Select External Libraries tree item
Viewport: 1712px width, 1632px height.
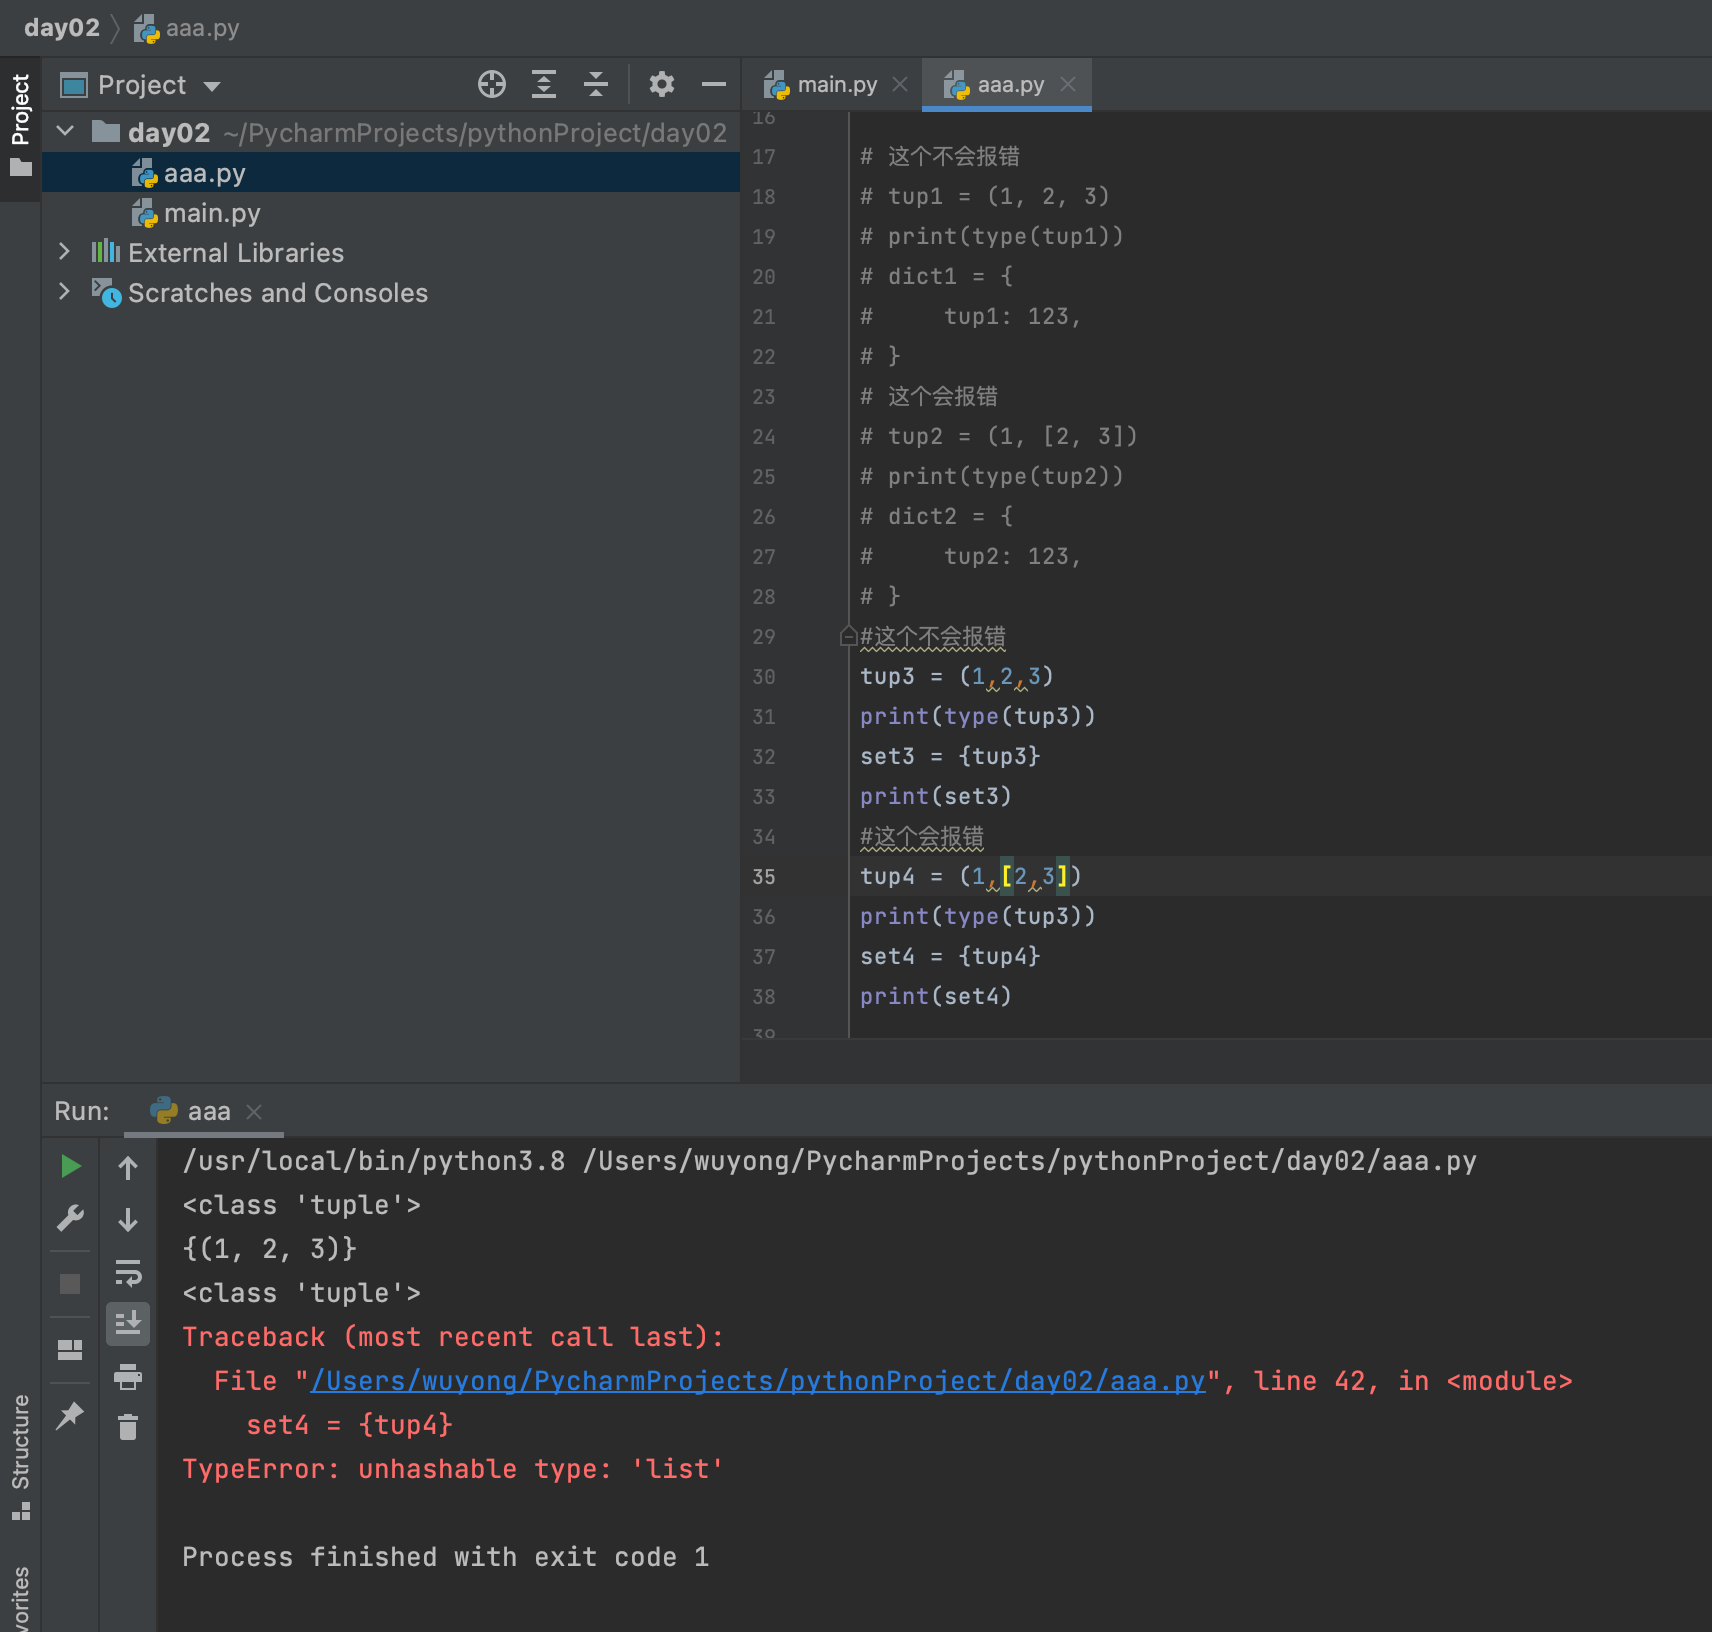[235, 253]
